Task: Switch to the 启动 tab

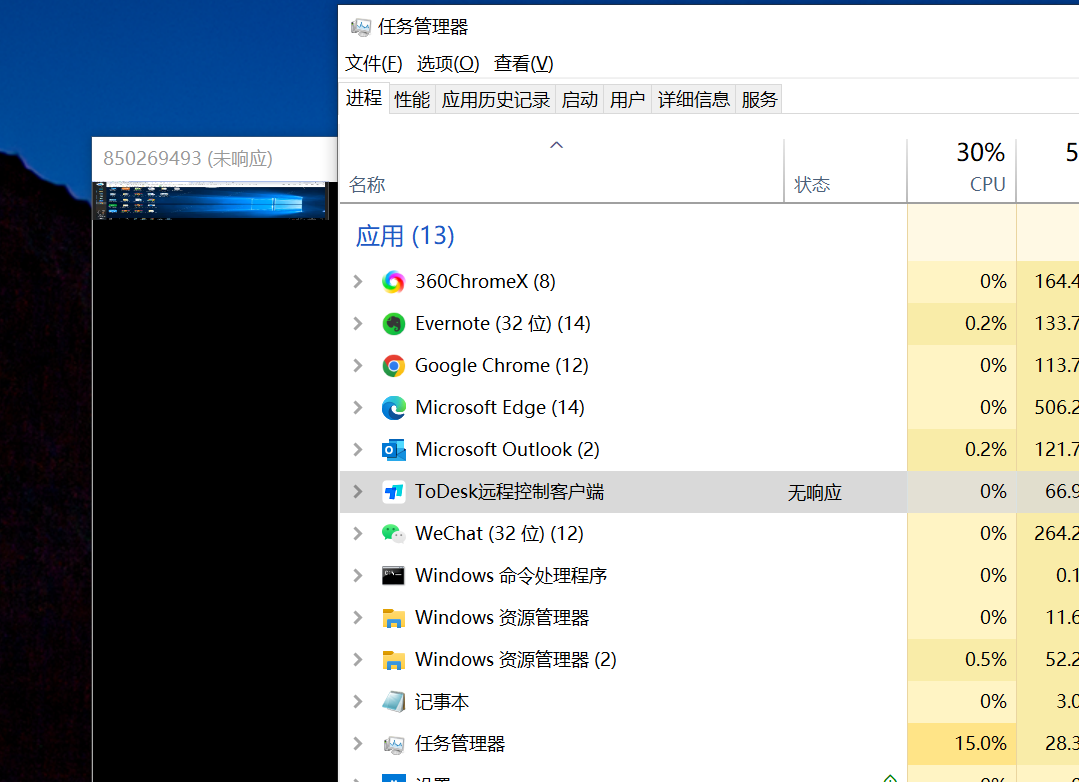Action: 580,100
